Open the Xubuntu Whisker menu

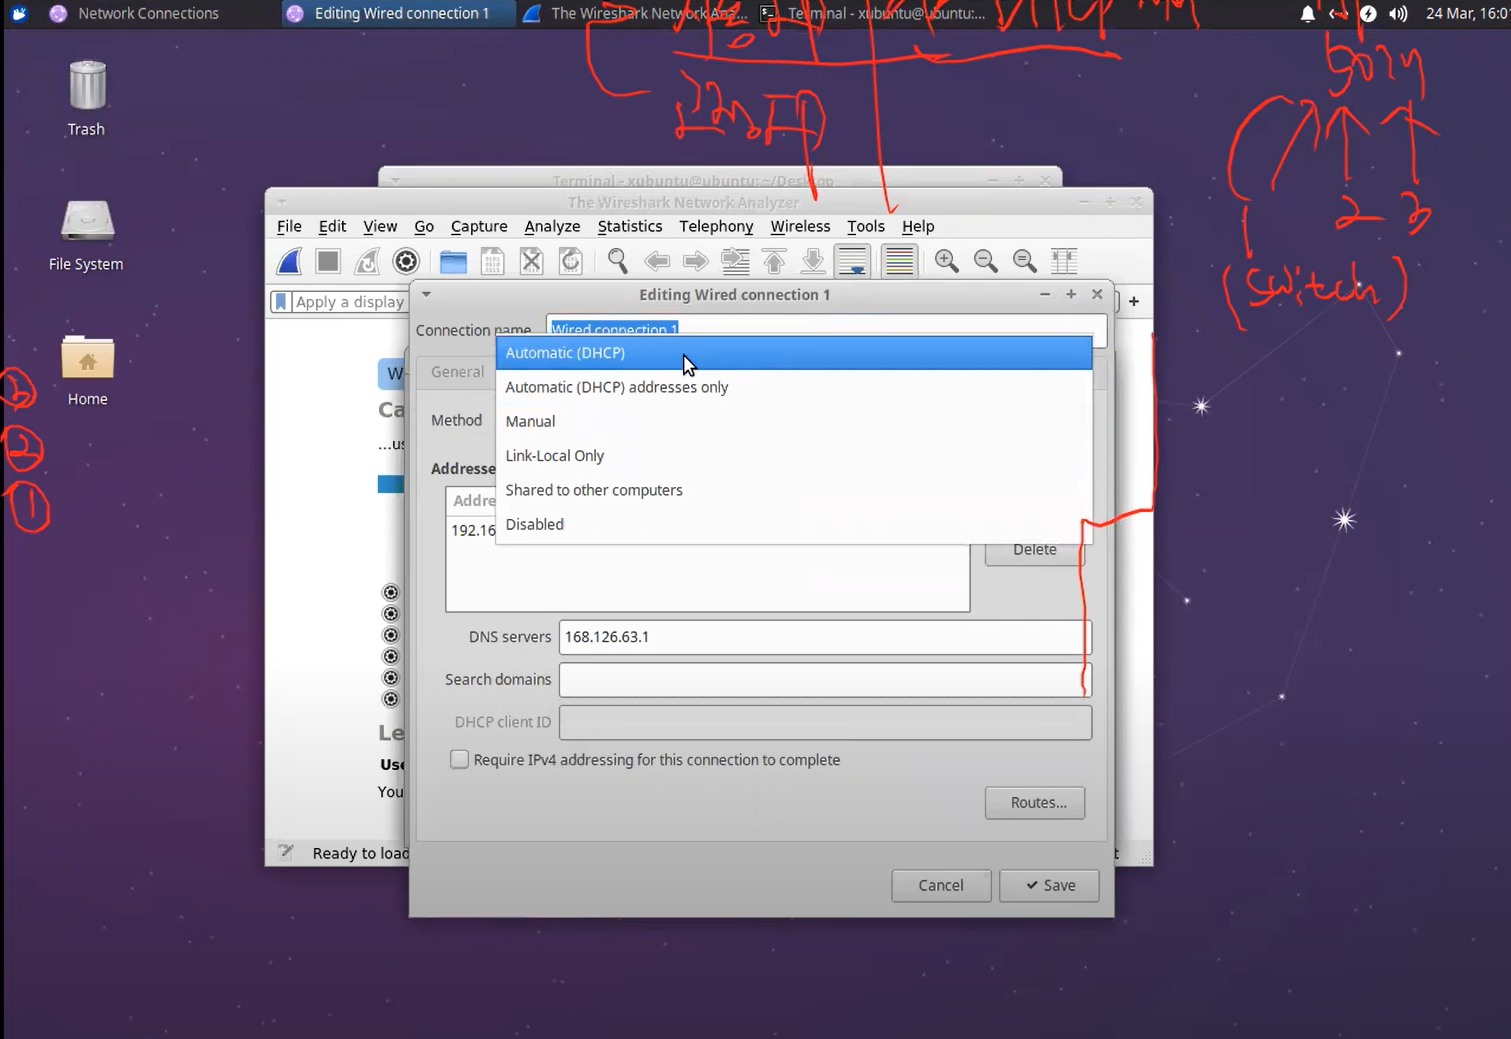pos(19,13)
